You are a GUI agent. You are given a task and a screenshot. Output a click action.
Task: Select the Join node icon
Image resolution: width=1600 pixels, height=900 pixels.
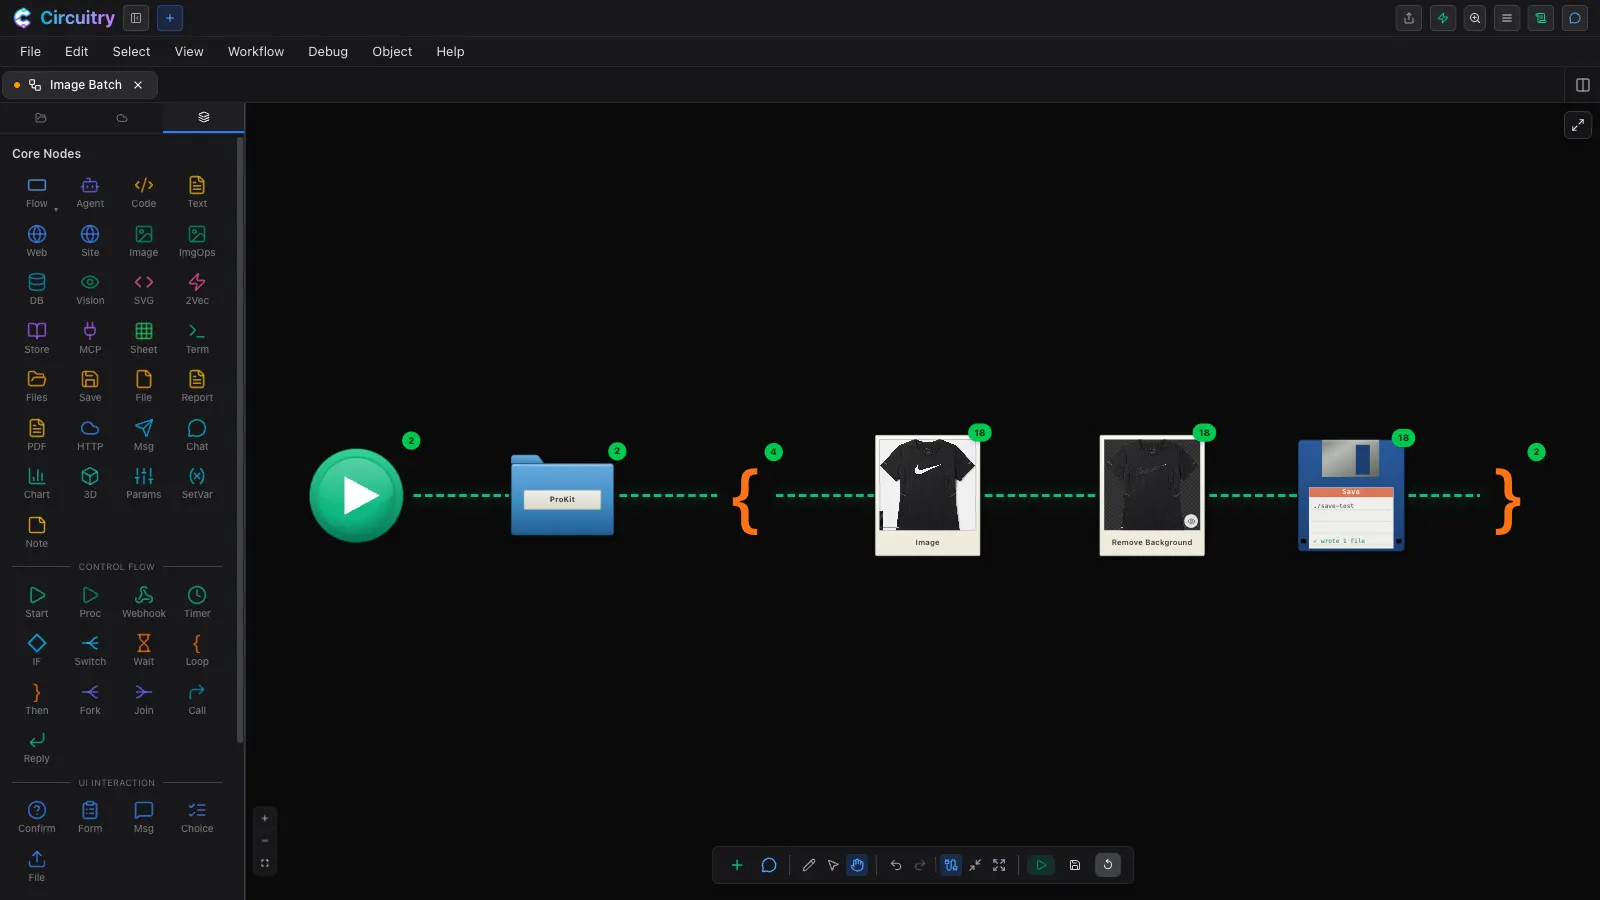pos(144,699)
